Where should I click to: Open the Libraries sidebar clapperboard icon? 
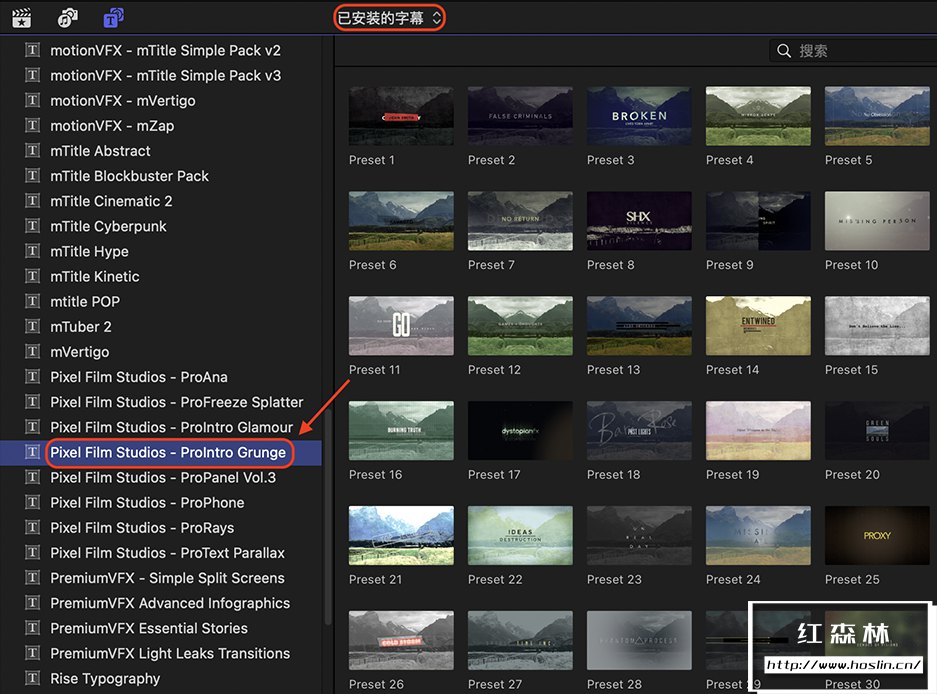(22, 18)
